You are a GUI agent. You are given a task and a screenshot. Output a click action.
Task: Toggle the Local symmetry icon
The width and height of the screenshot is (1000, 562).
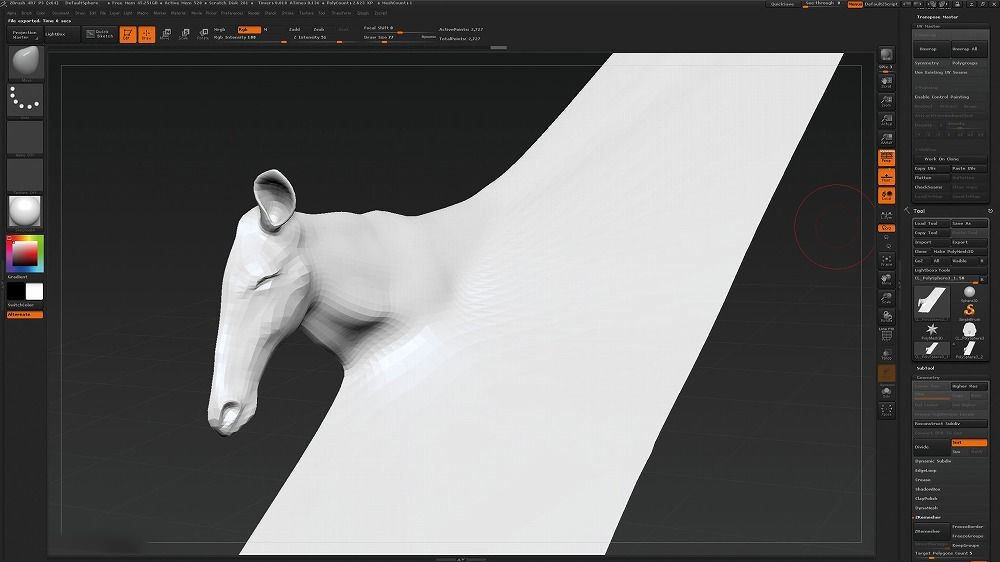click(886, 196)
